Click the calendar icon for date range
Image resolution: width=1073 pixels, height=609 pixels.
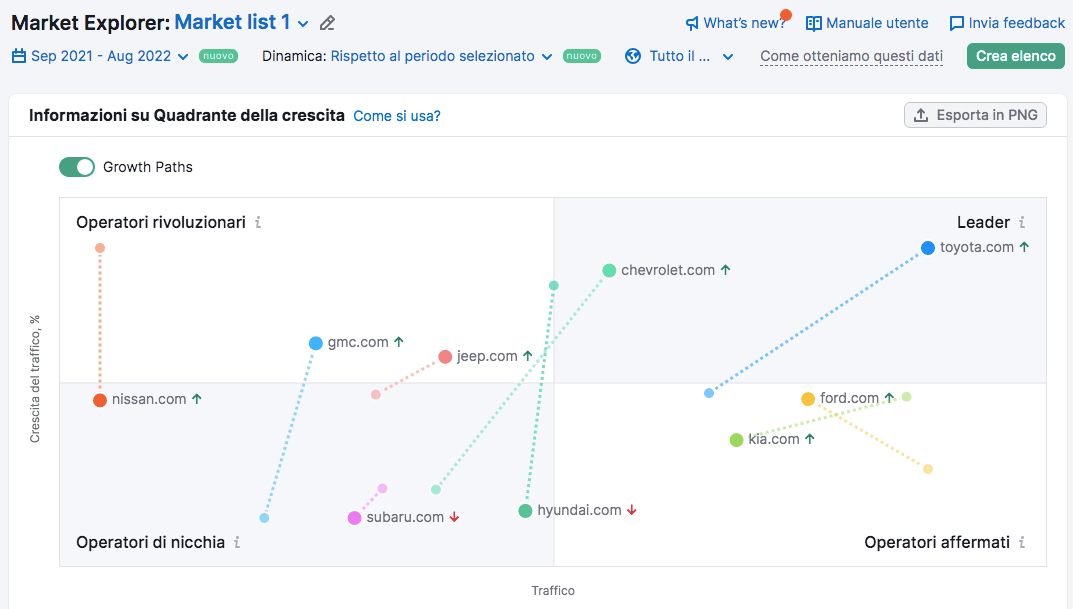19,56
